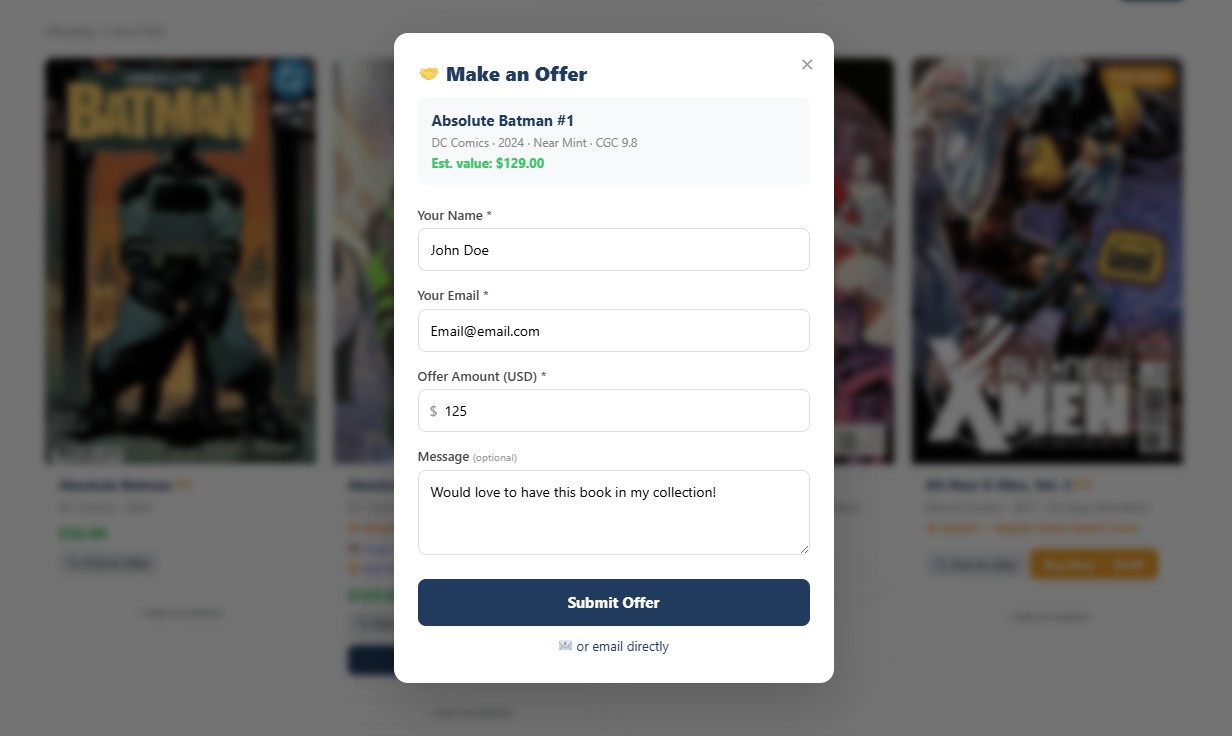The height and width of the screenshot is (736, 1232).
Task: Click the resize handle of the Message box
Action: tap(806, 549)
